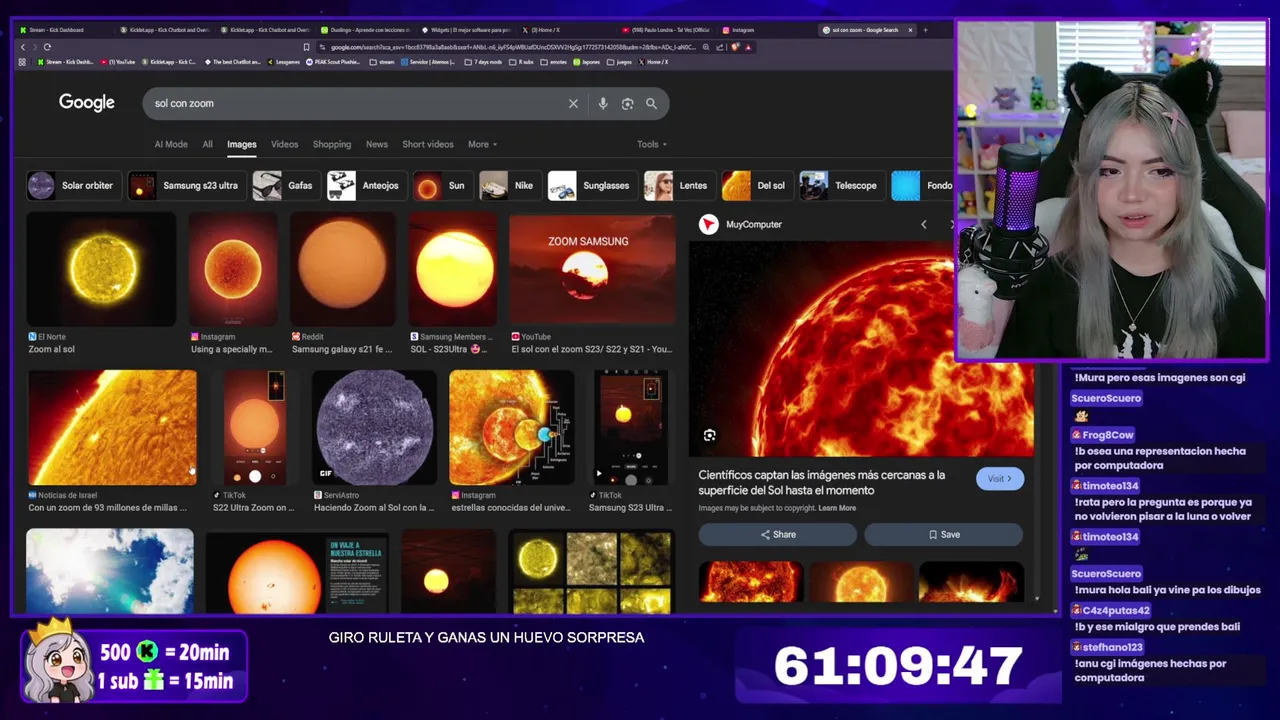Open the Noticias de Israel sun thumbnail
Image resolution: width=1280 pixels, height=720 pixels.
coord(112,428)
